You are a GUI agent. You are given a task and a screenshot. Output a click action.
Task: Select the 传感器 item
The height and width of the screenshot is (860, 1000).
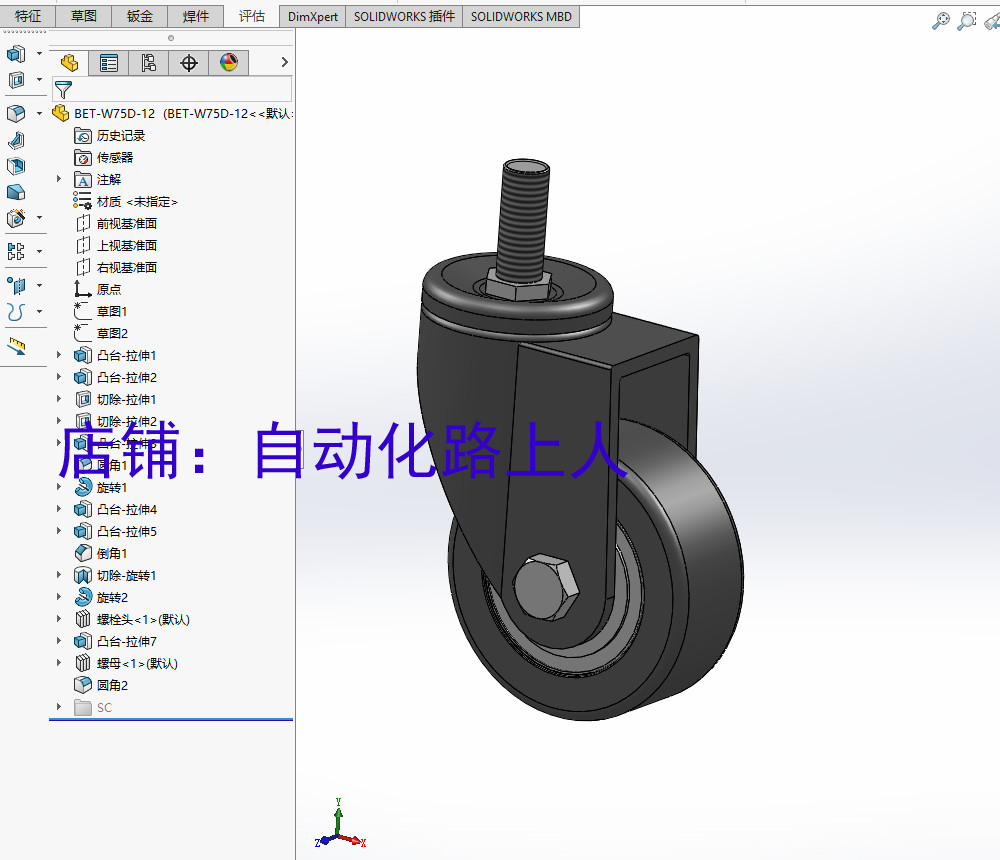click(x=115, y=158)
